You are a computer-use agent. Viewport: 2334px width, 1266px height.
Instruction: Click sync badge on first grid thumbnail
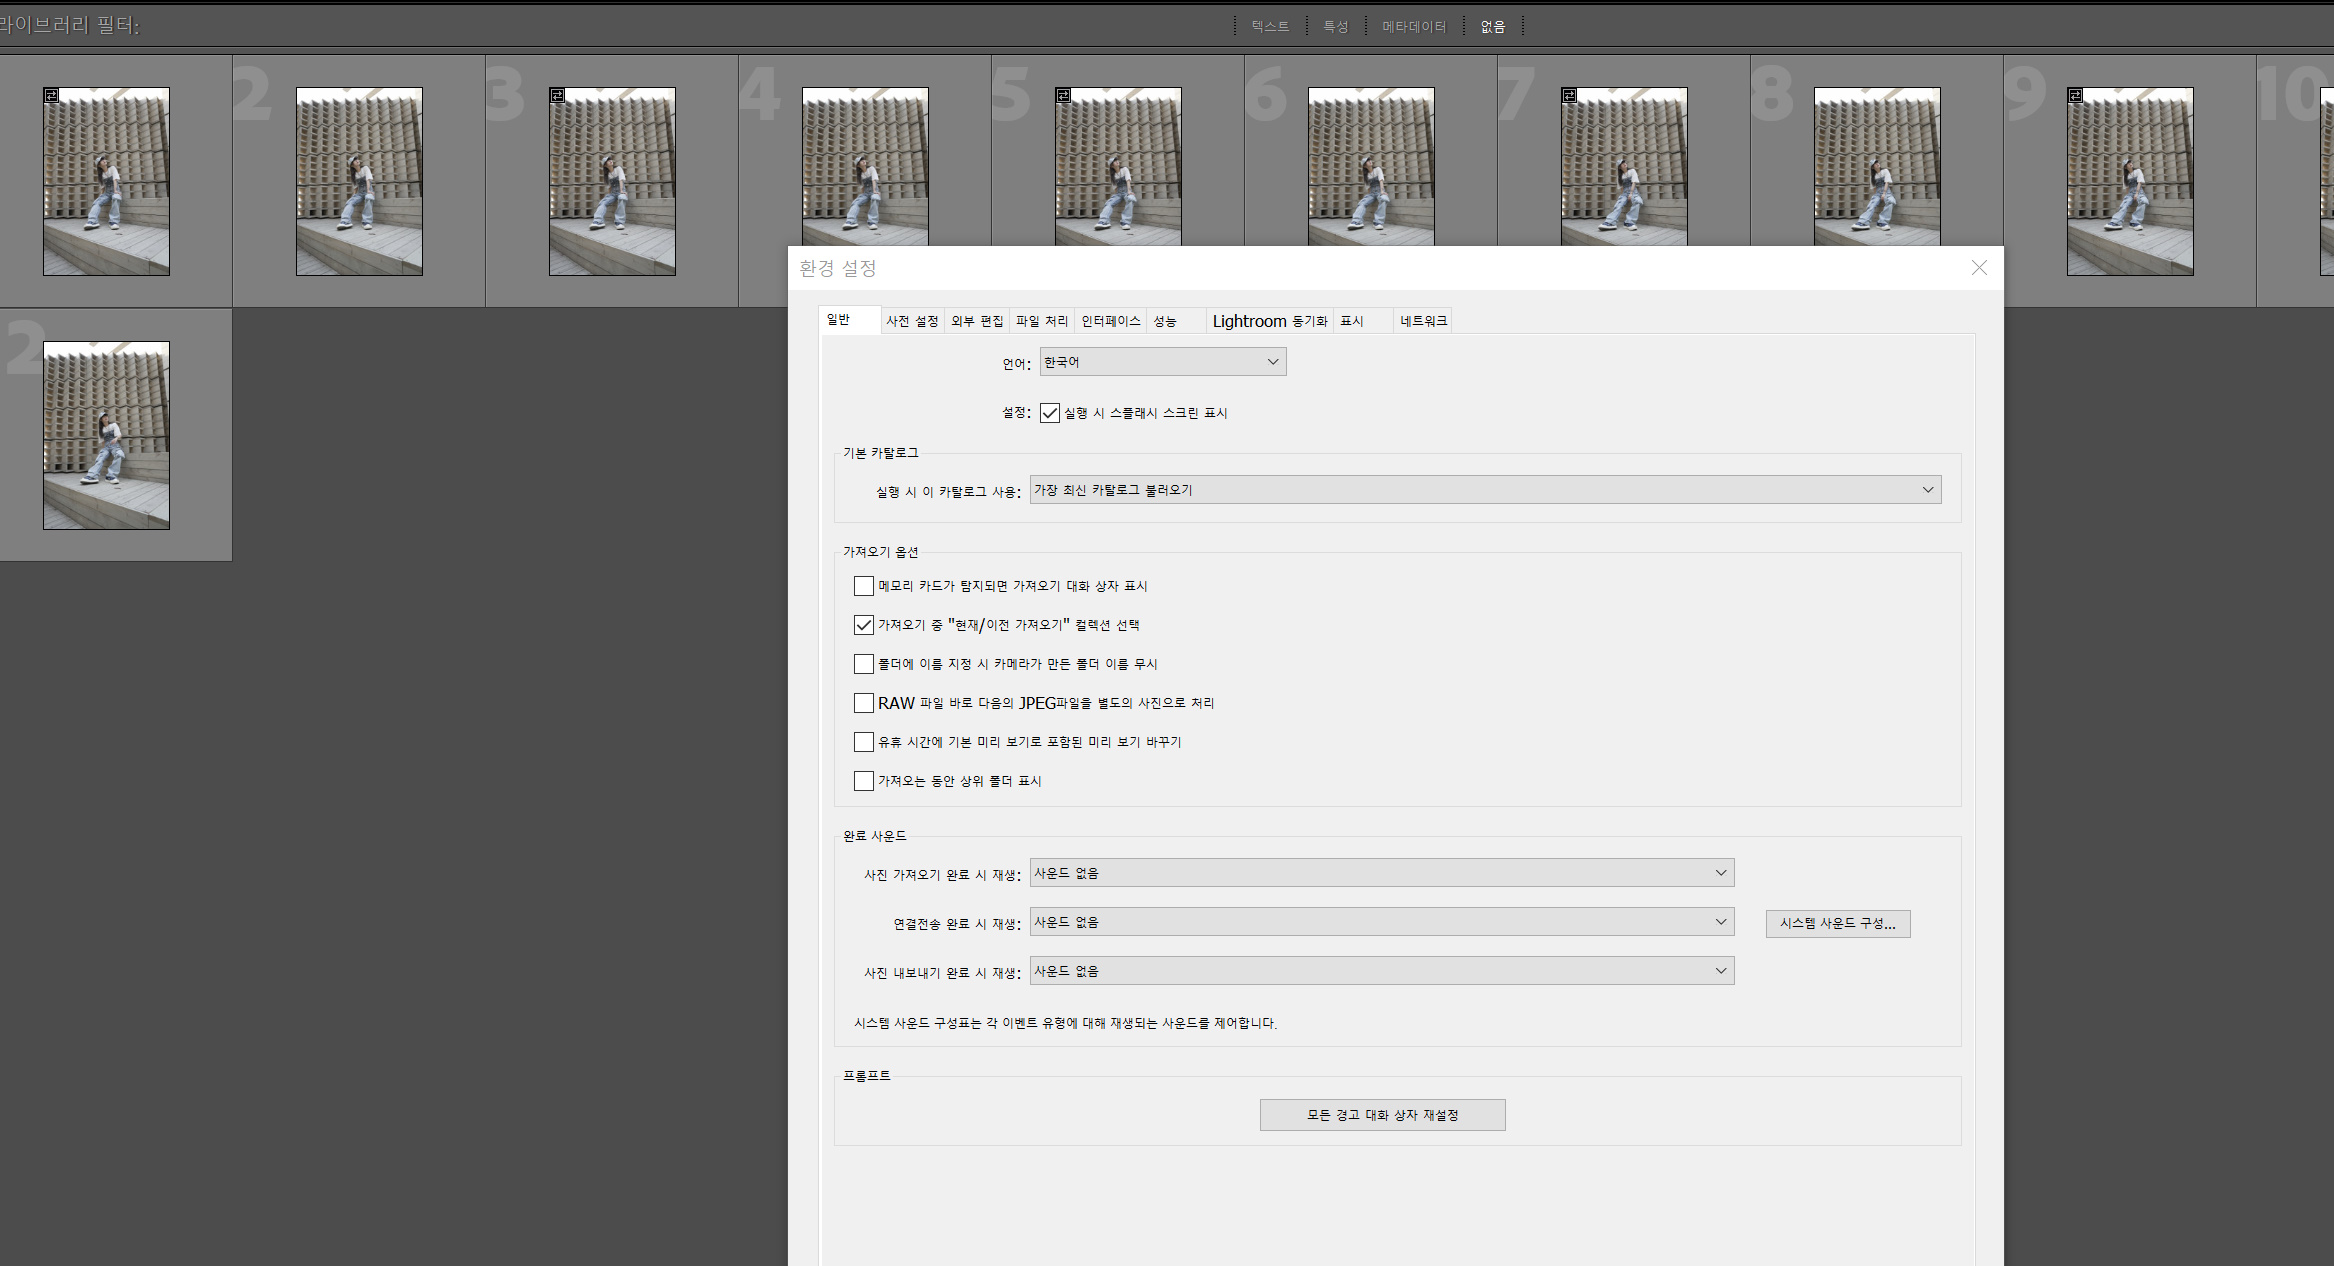click(51, 95)
